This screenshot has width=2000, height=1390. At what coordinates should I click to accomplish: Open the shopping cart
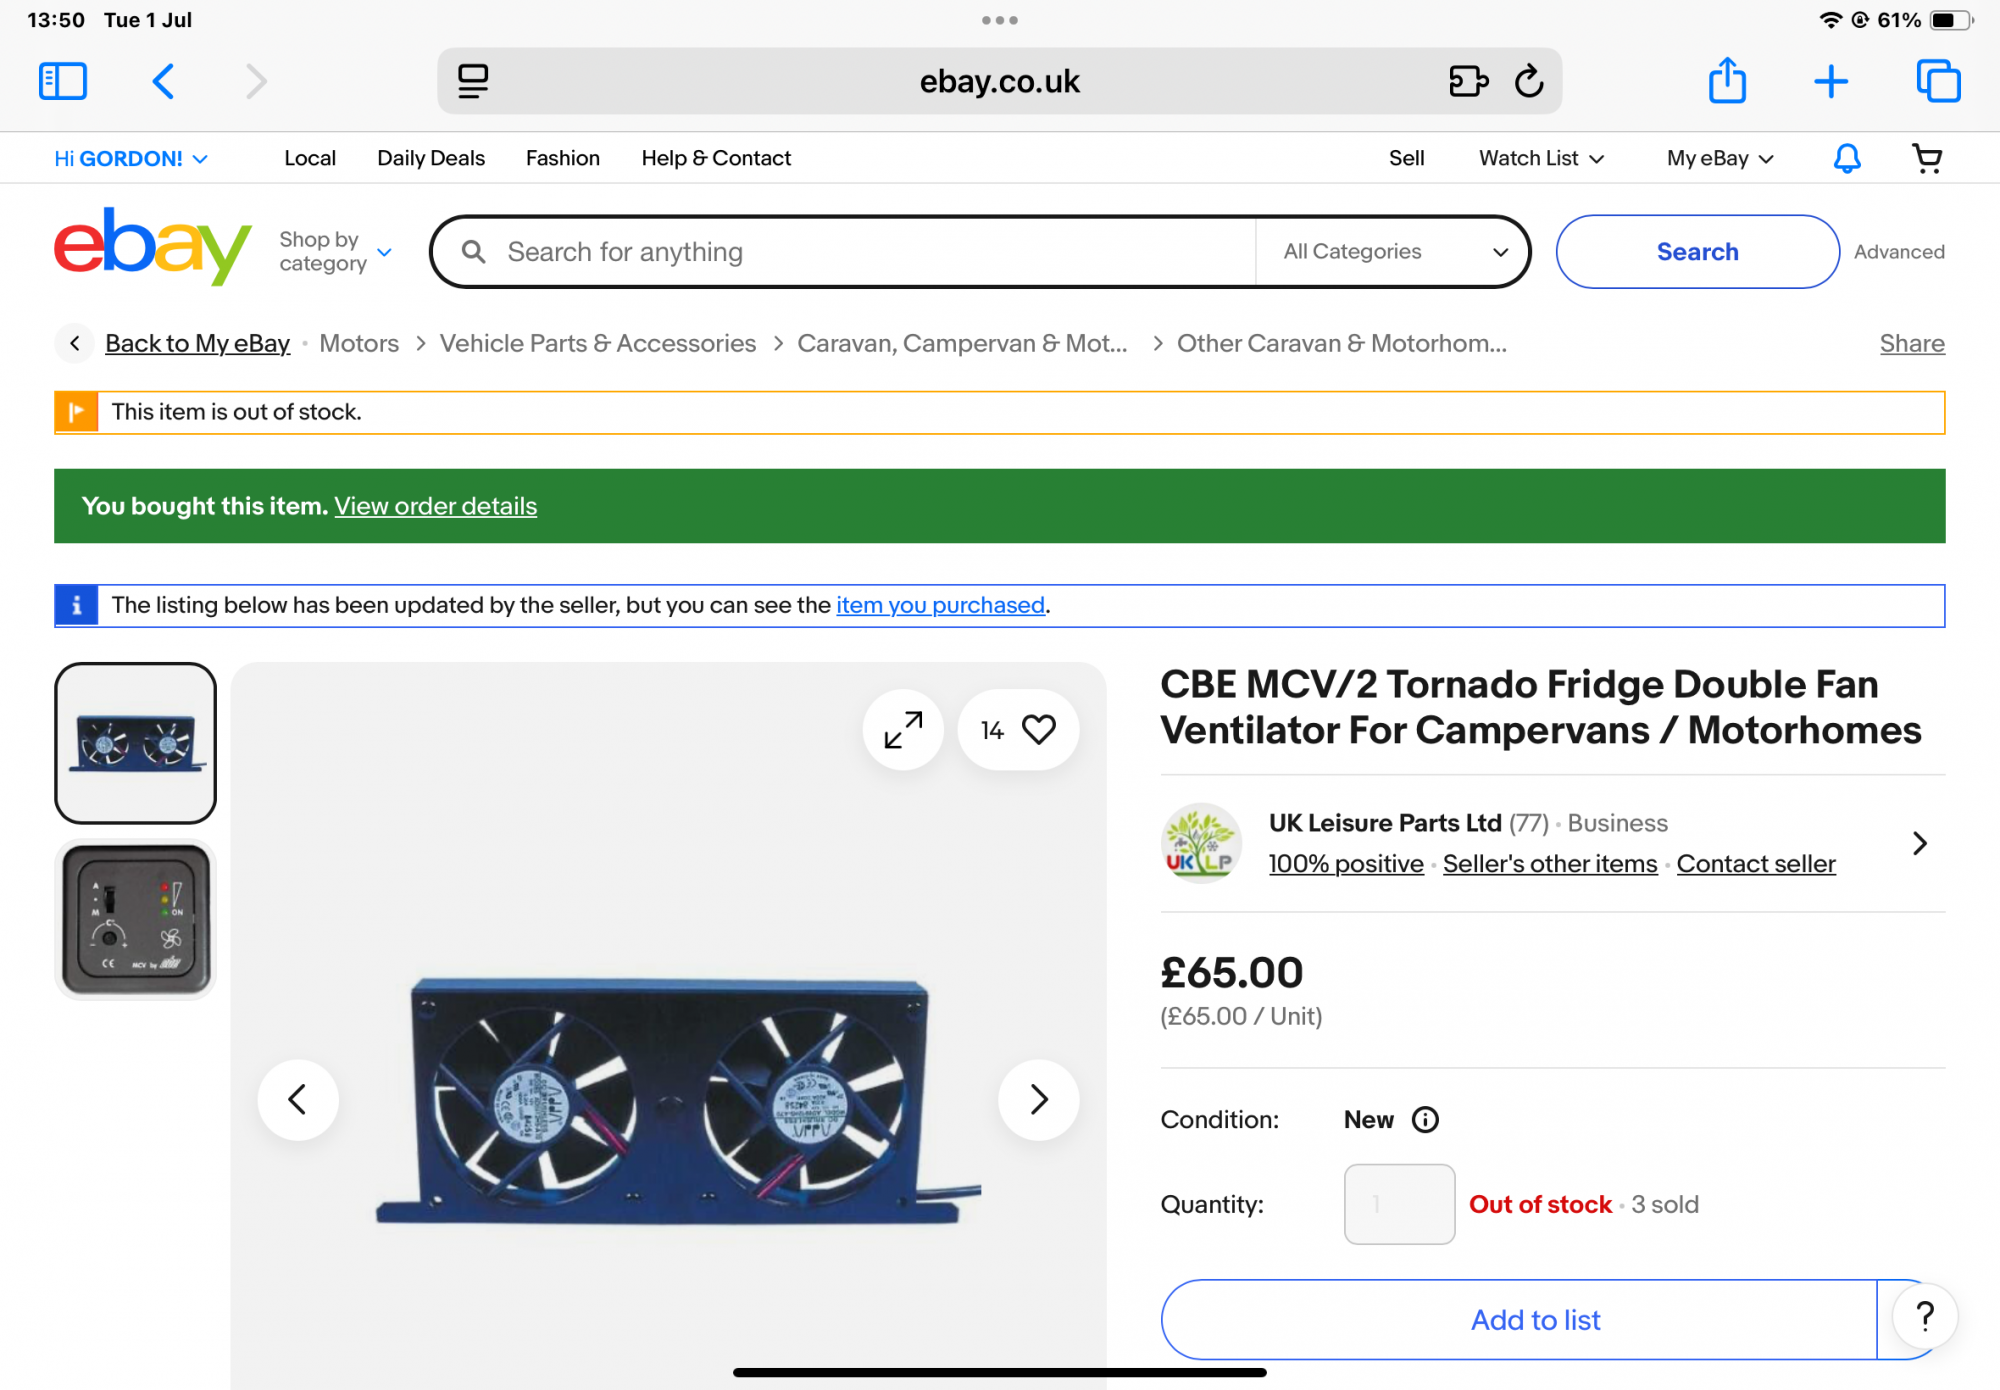click(1926, 158)
